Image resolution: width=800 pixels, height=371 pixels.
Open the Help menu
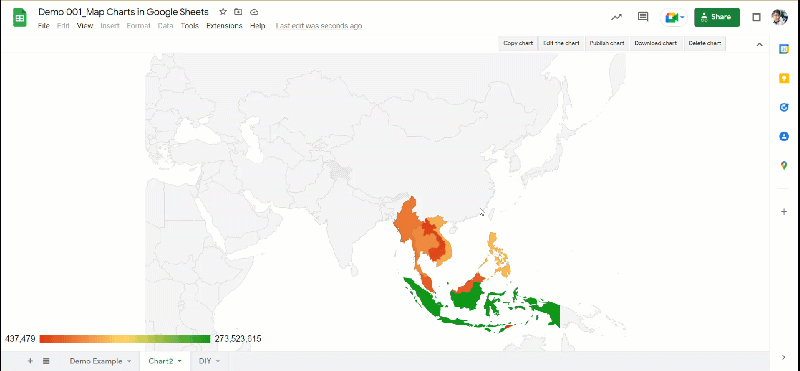pyautogui.click(x=258, y=26)
